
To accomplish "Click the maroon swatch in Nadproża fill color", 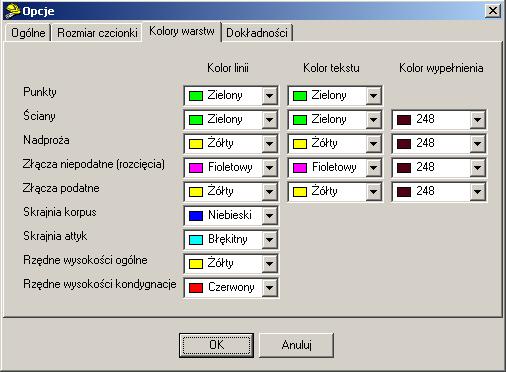I will pos(404,144).
